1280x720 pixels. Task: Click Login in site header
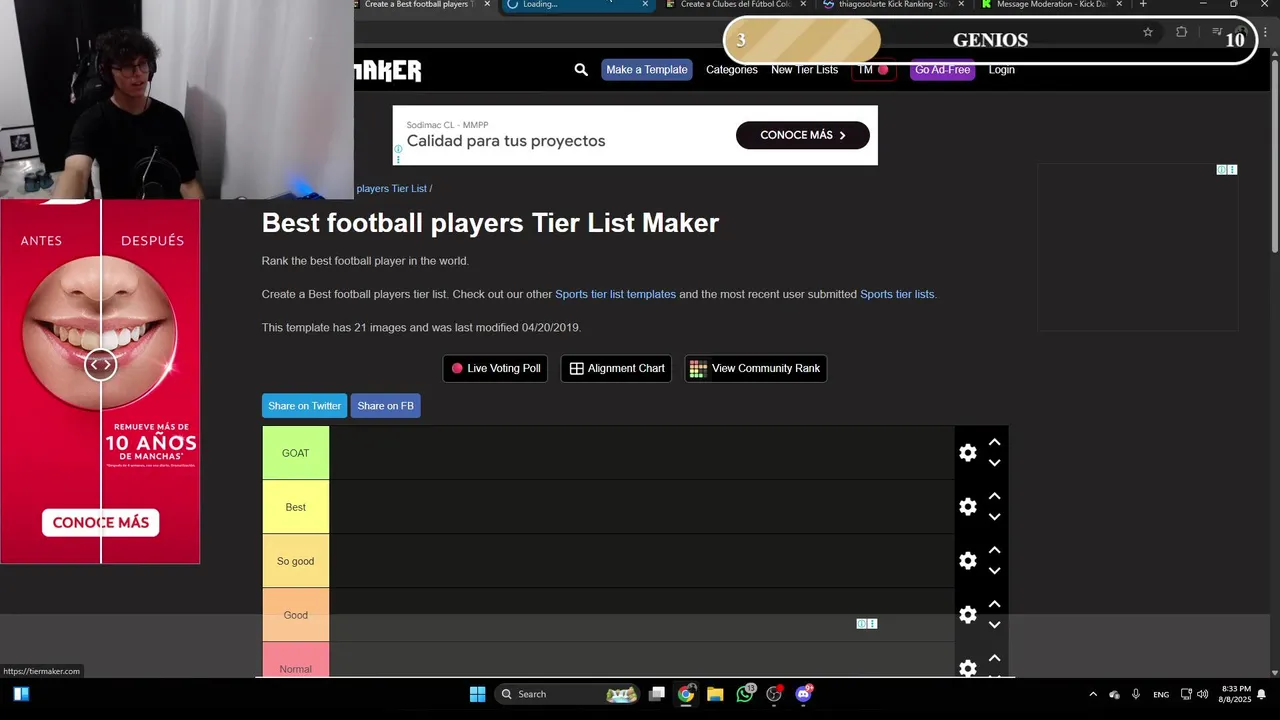tap(1001, 70)
